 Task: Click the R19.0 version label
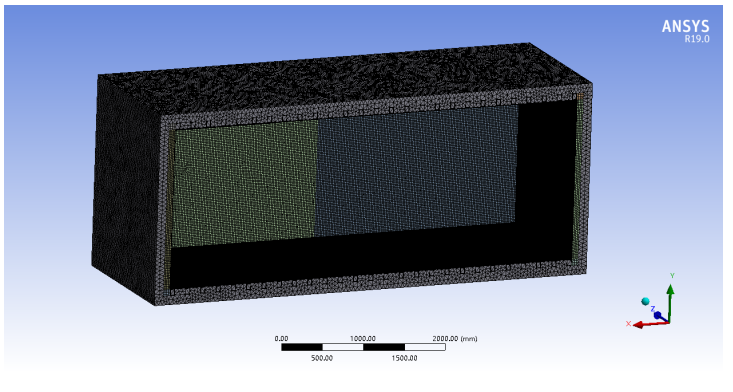[x=697, y=39]
